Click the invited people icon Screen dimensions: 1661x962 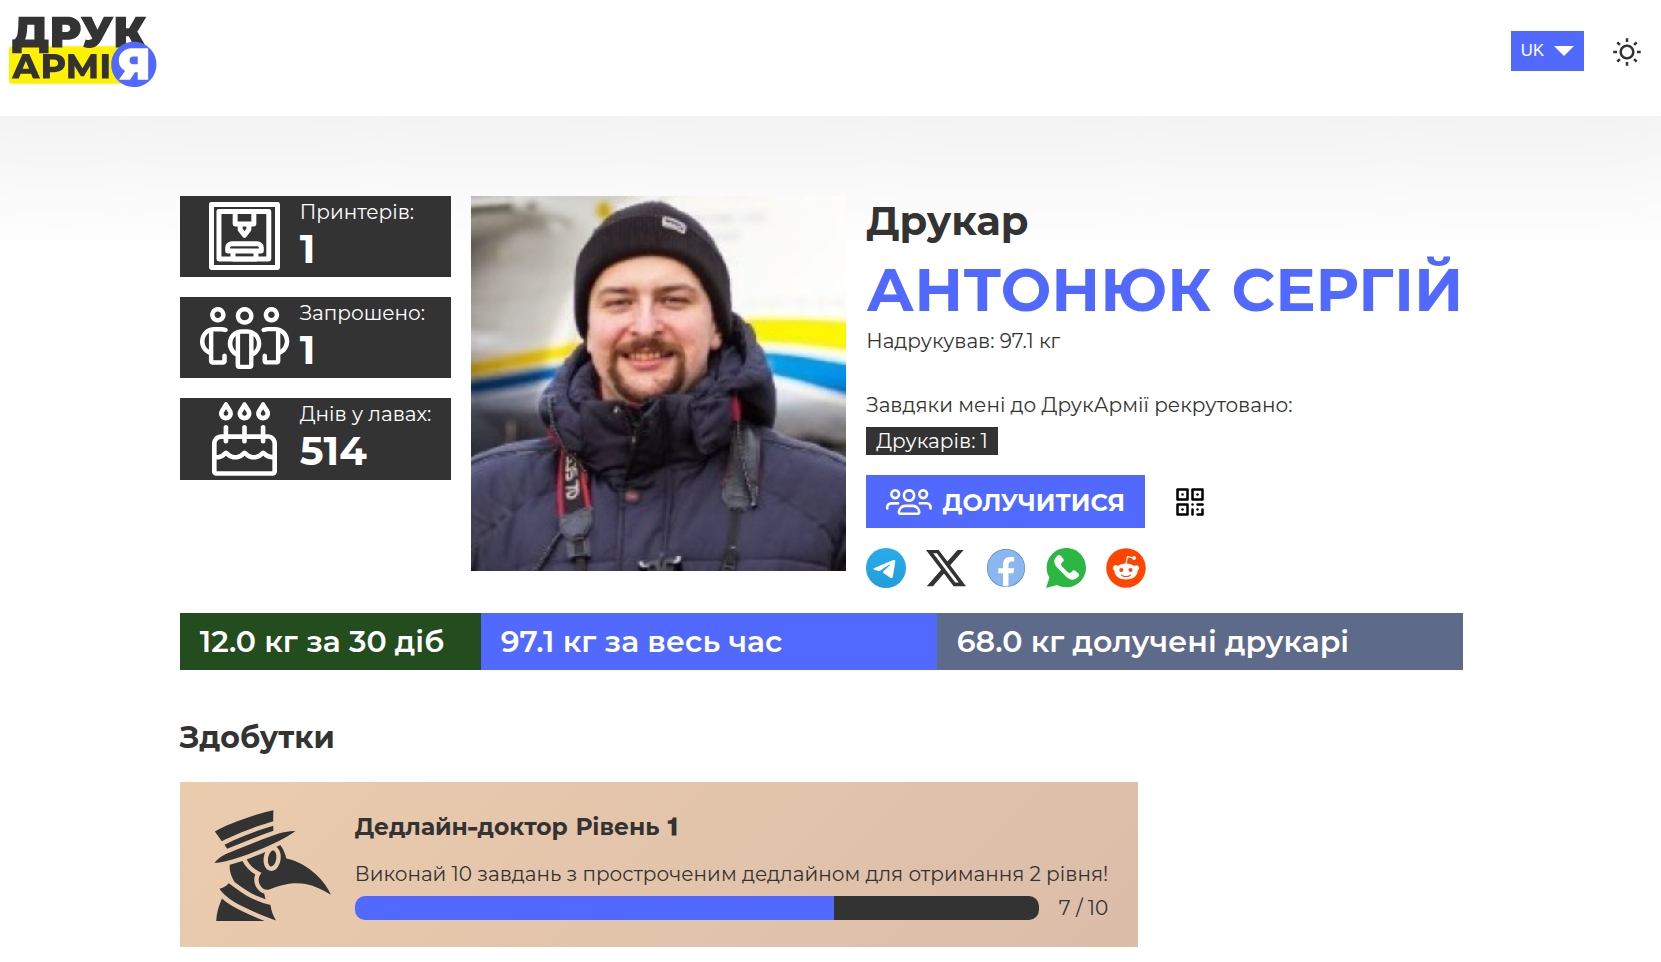click(x=244, y=338)
